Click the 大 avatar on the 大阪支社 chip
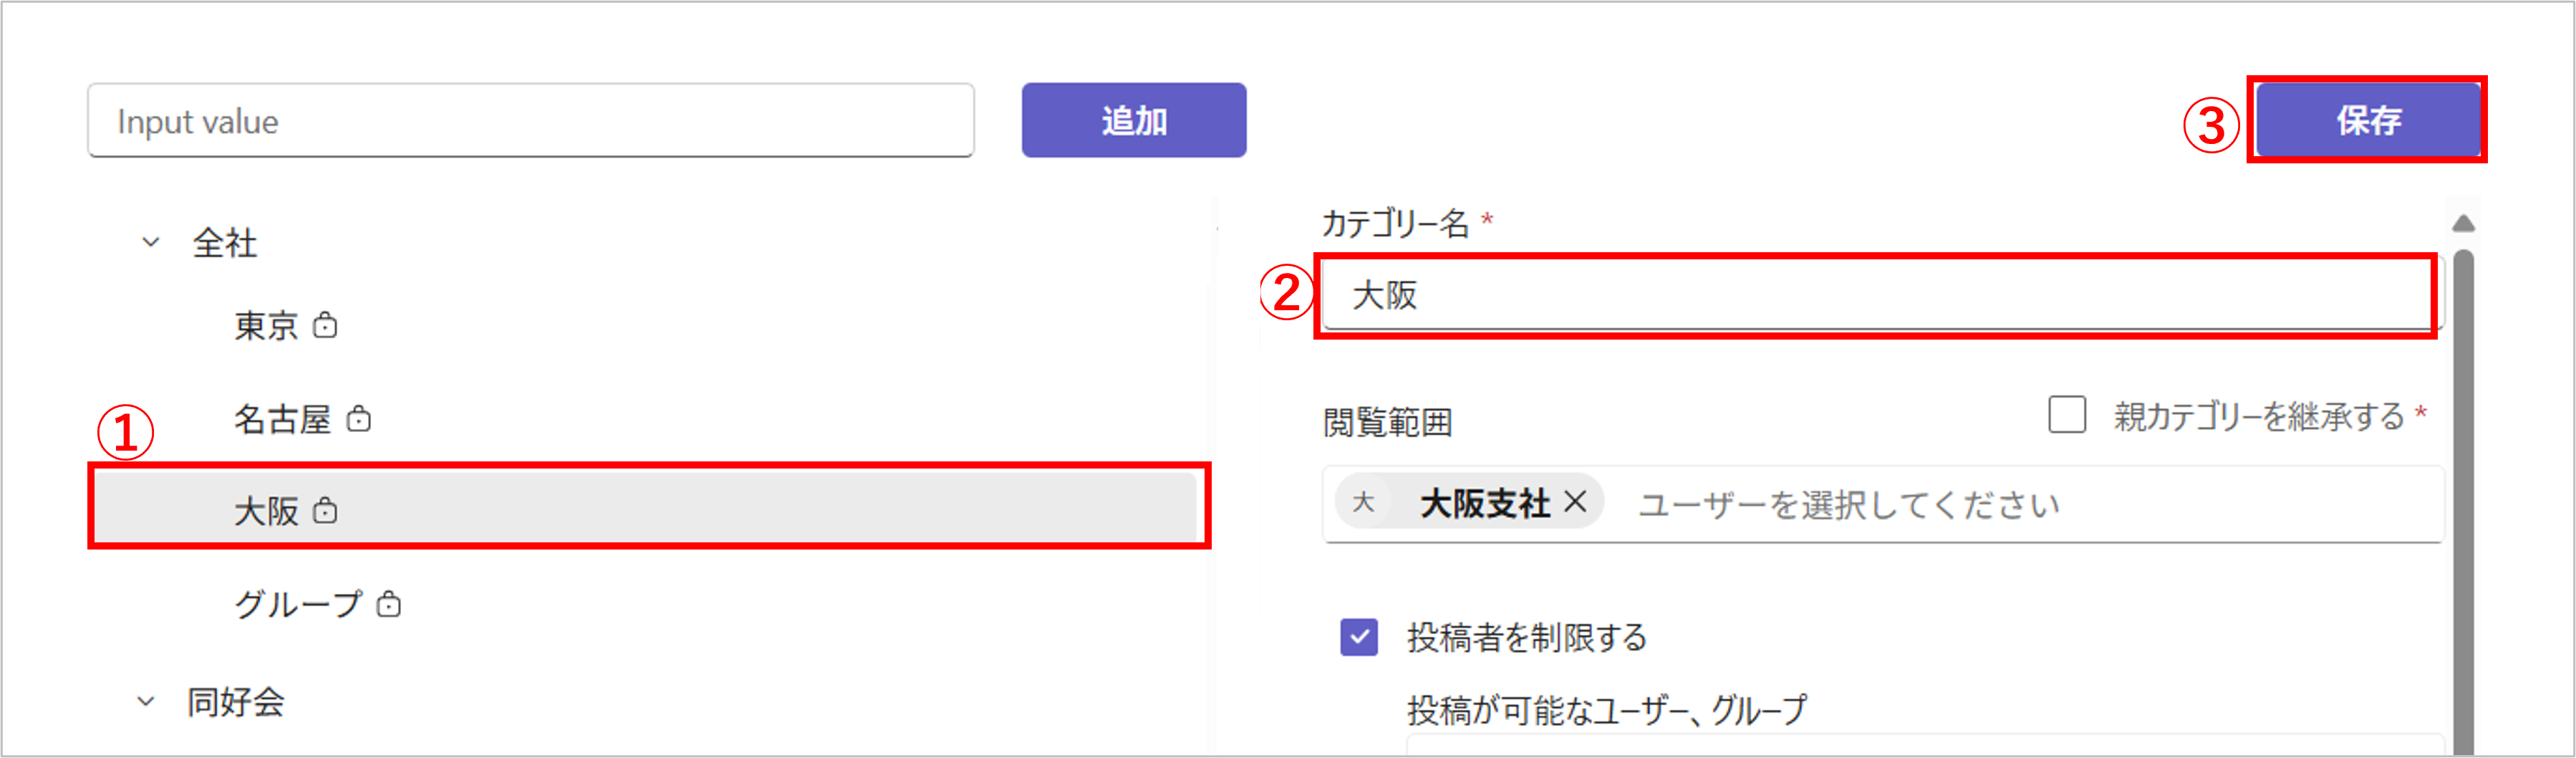The image size is (2576, 758). click(1363, 502)
